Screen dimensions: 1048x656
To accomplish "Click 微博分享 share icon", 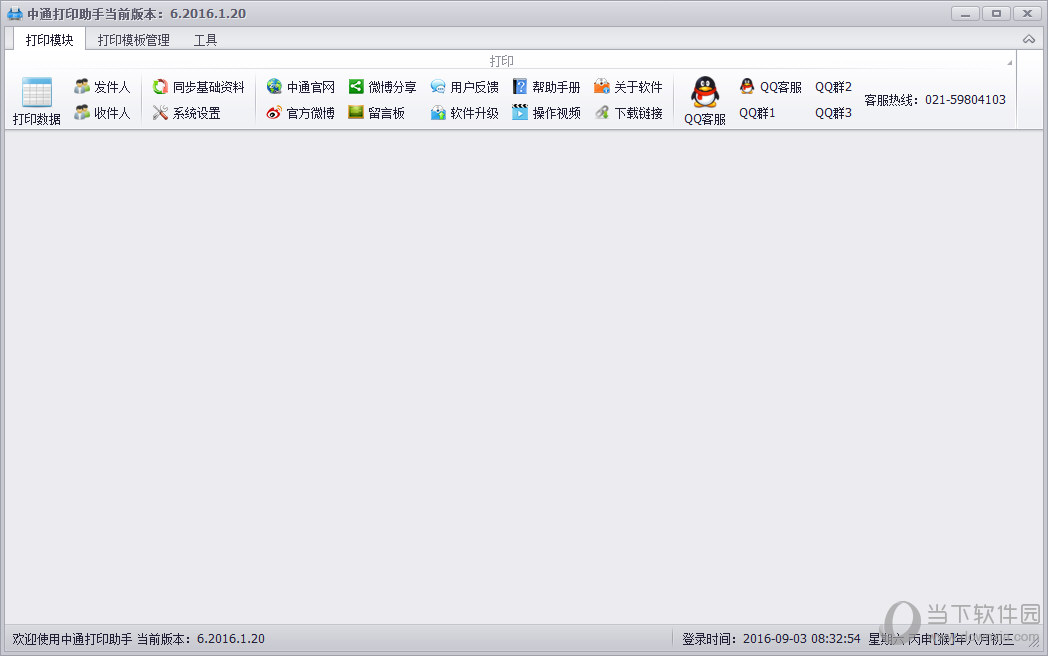I will (356, 86).
